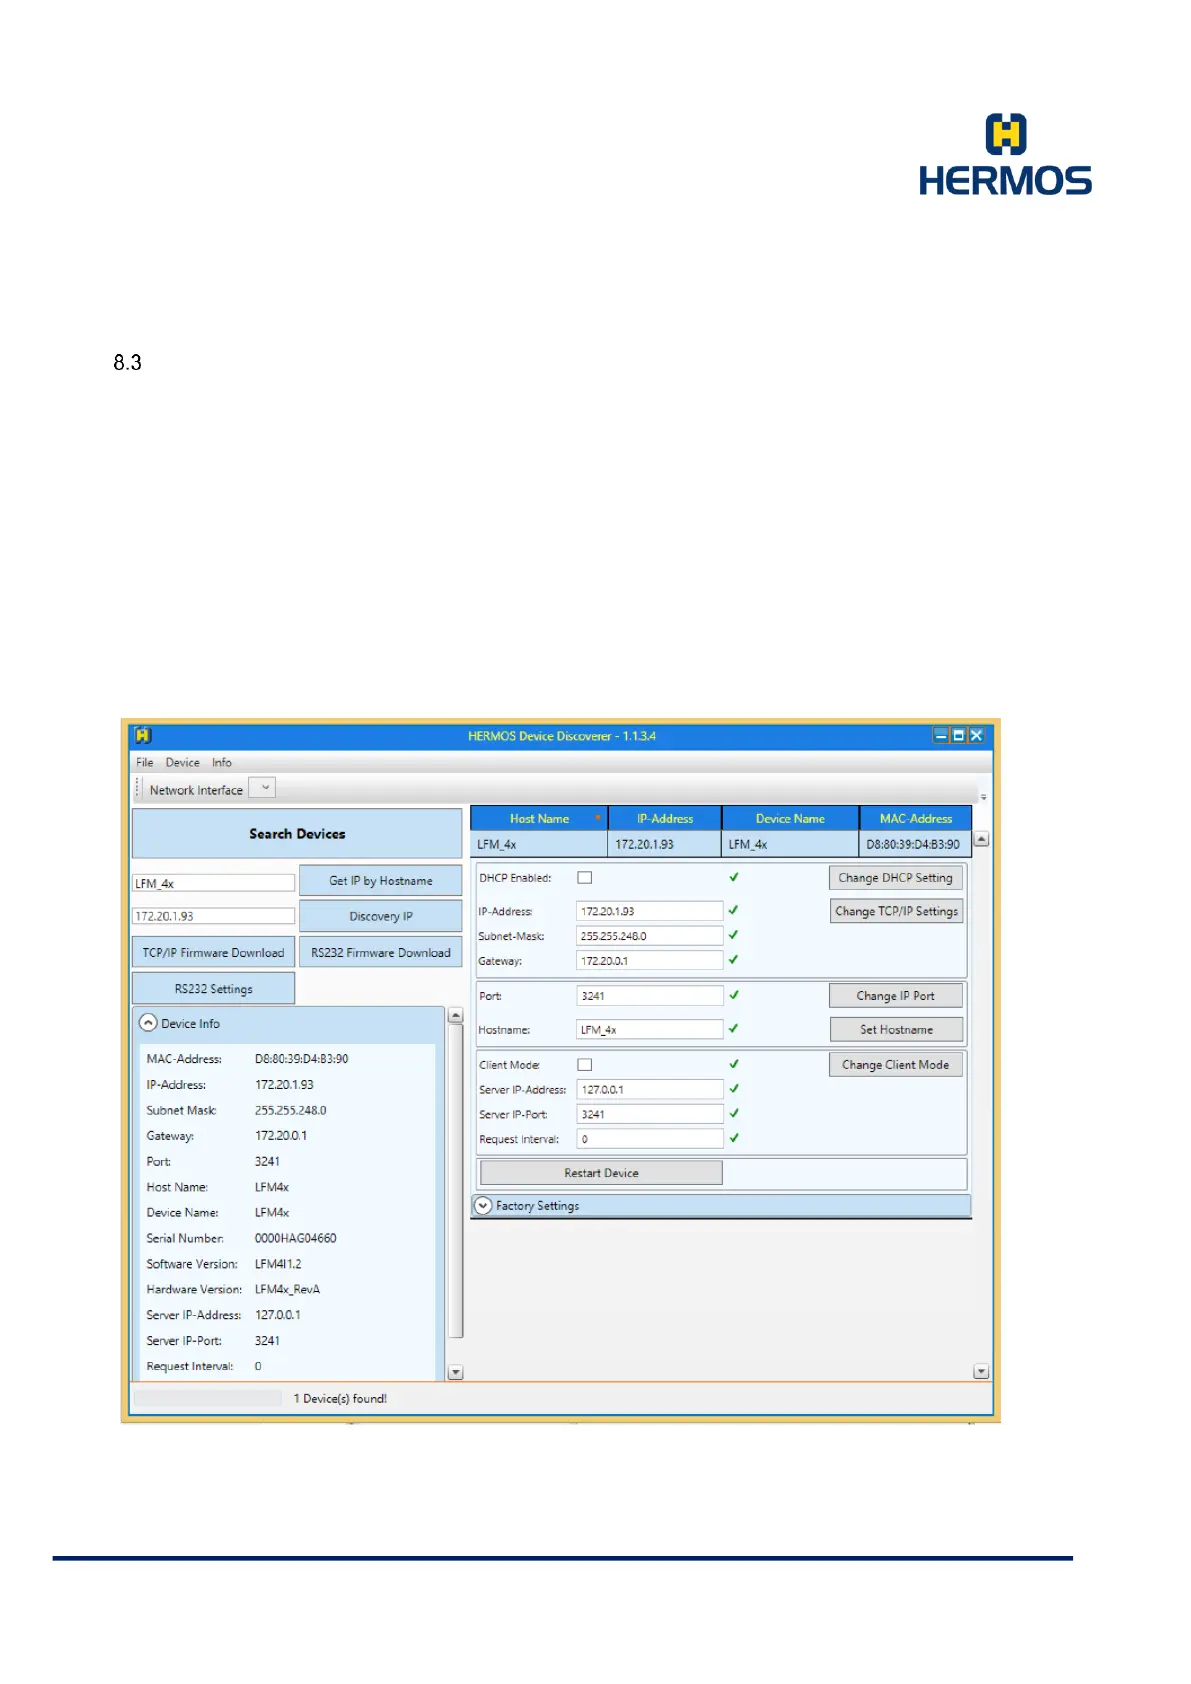The width and height of the screenshot is (1191, 1684).
Task: Click the IP-Address field in settings panel
Action: (650, 911)
